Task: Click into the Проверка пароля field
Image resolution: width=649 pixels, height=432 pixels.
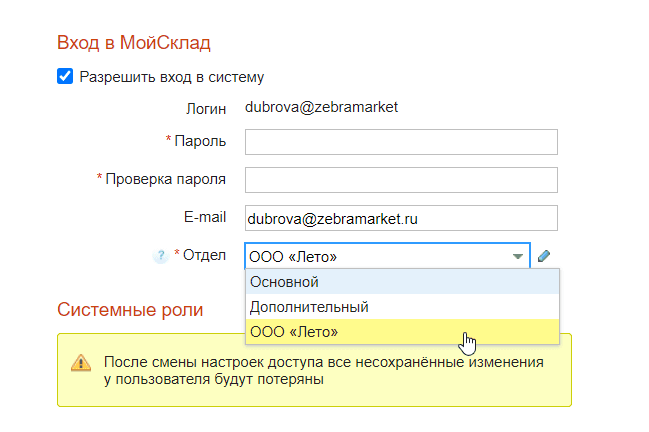Action: pyautogui.click(x=400, y=180)
